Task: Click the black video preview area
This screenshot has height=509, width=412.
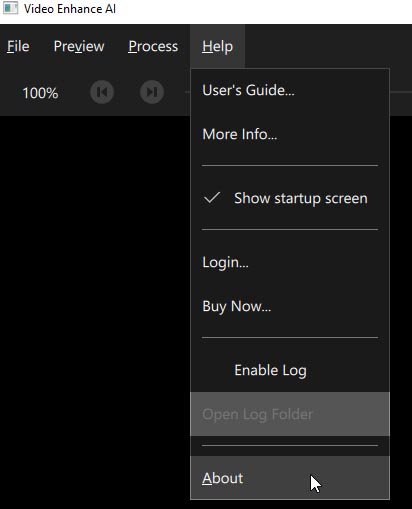Action: click(x=95, y=312)
